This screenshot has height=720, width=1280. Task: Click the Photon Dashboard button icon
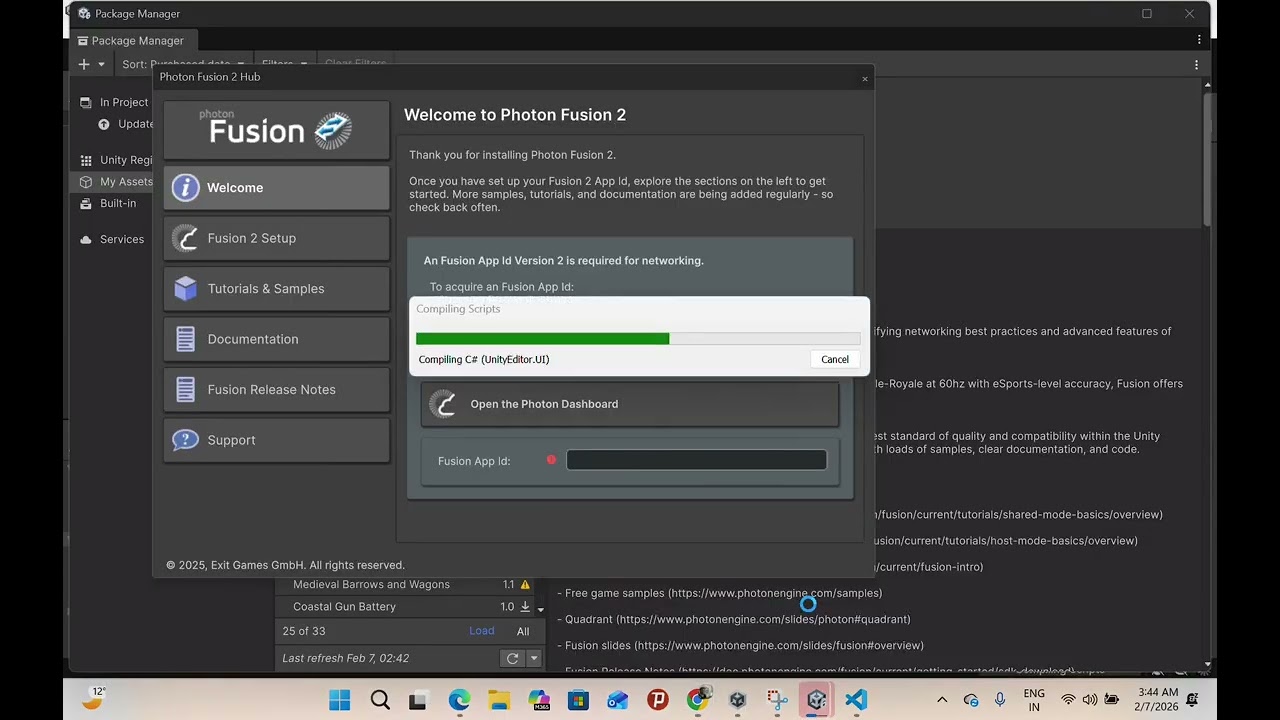443,404
